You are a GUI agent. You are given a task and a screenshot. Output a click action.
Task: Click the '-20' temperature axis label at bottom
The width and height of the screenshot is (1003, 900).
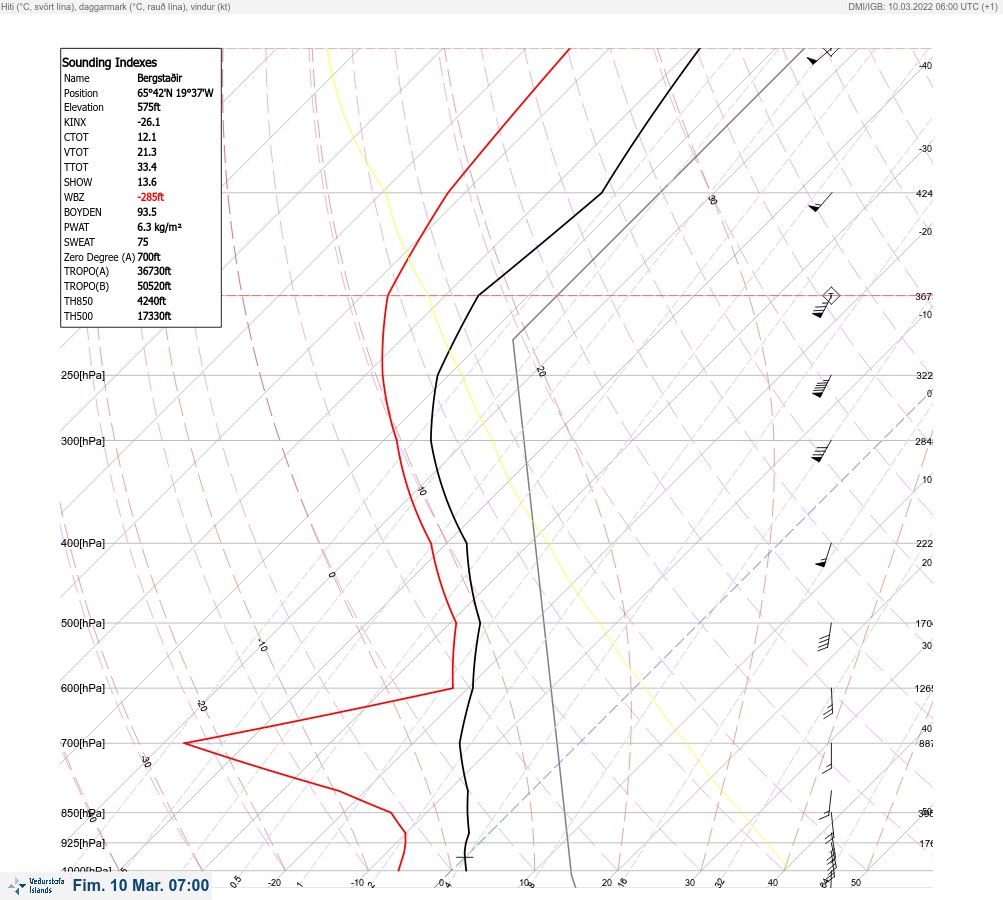coord(274,883)
